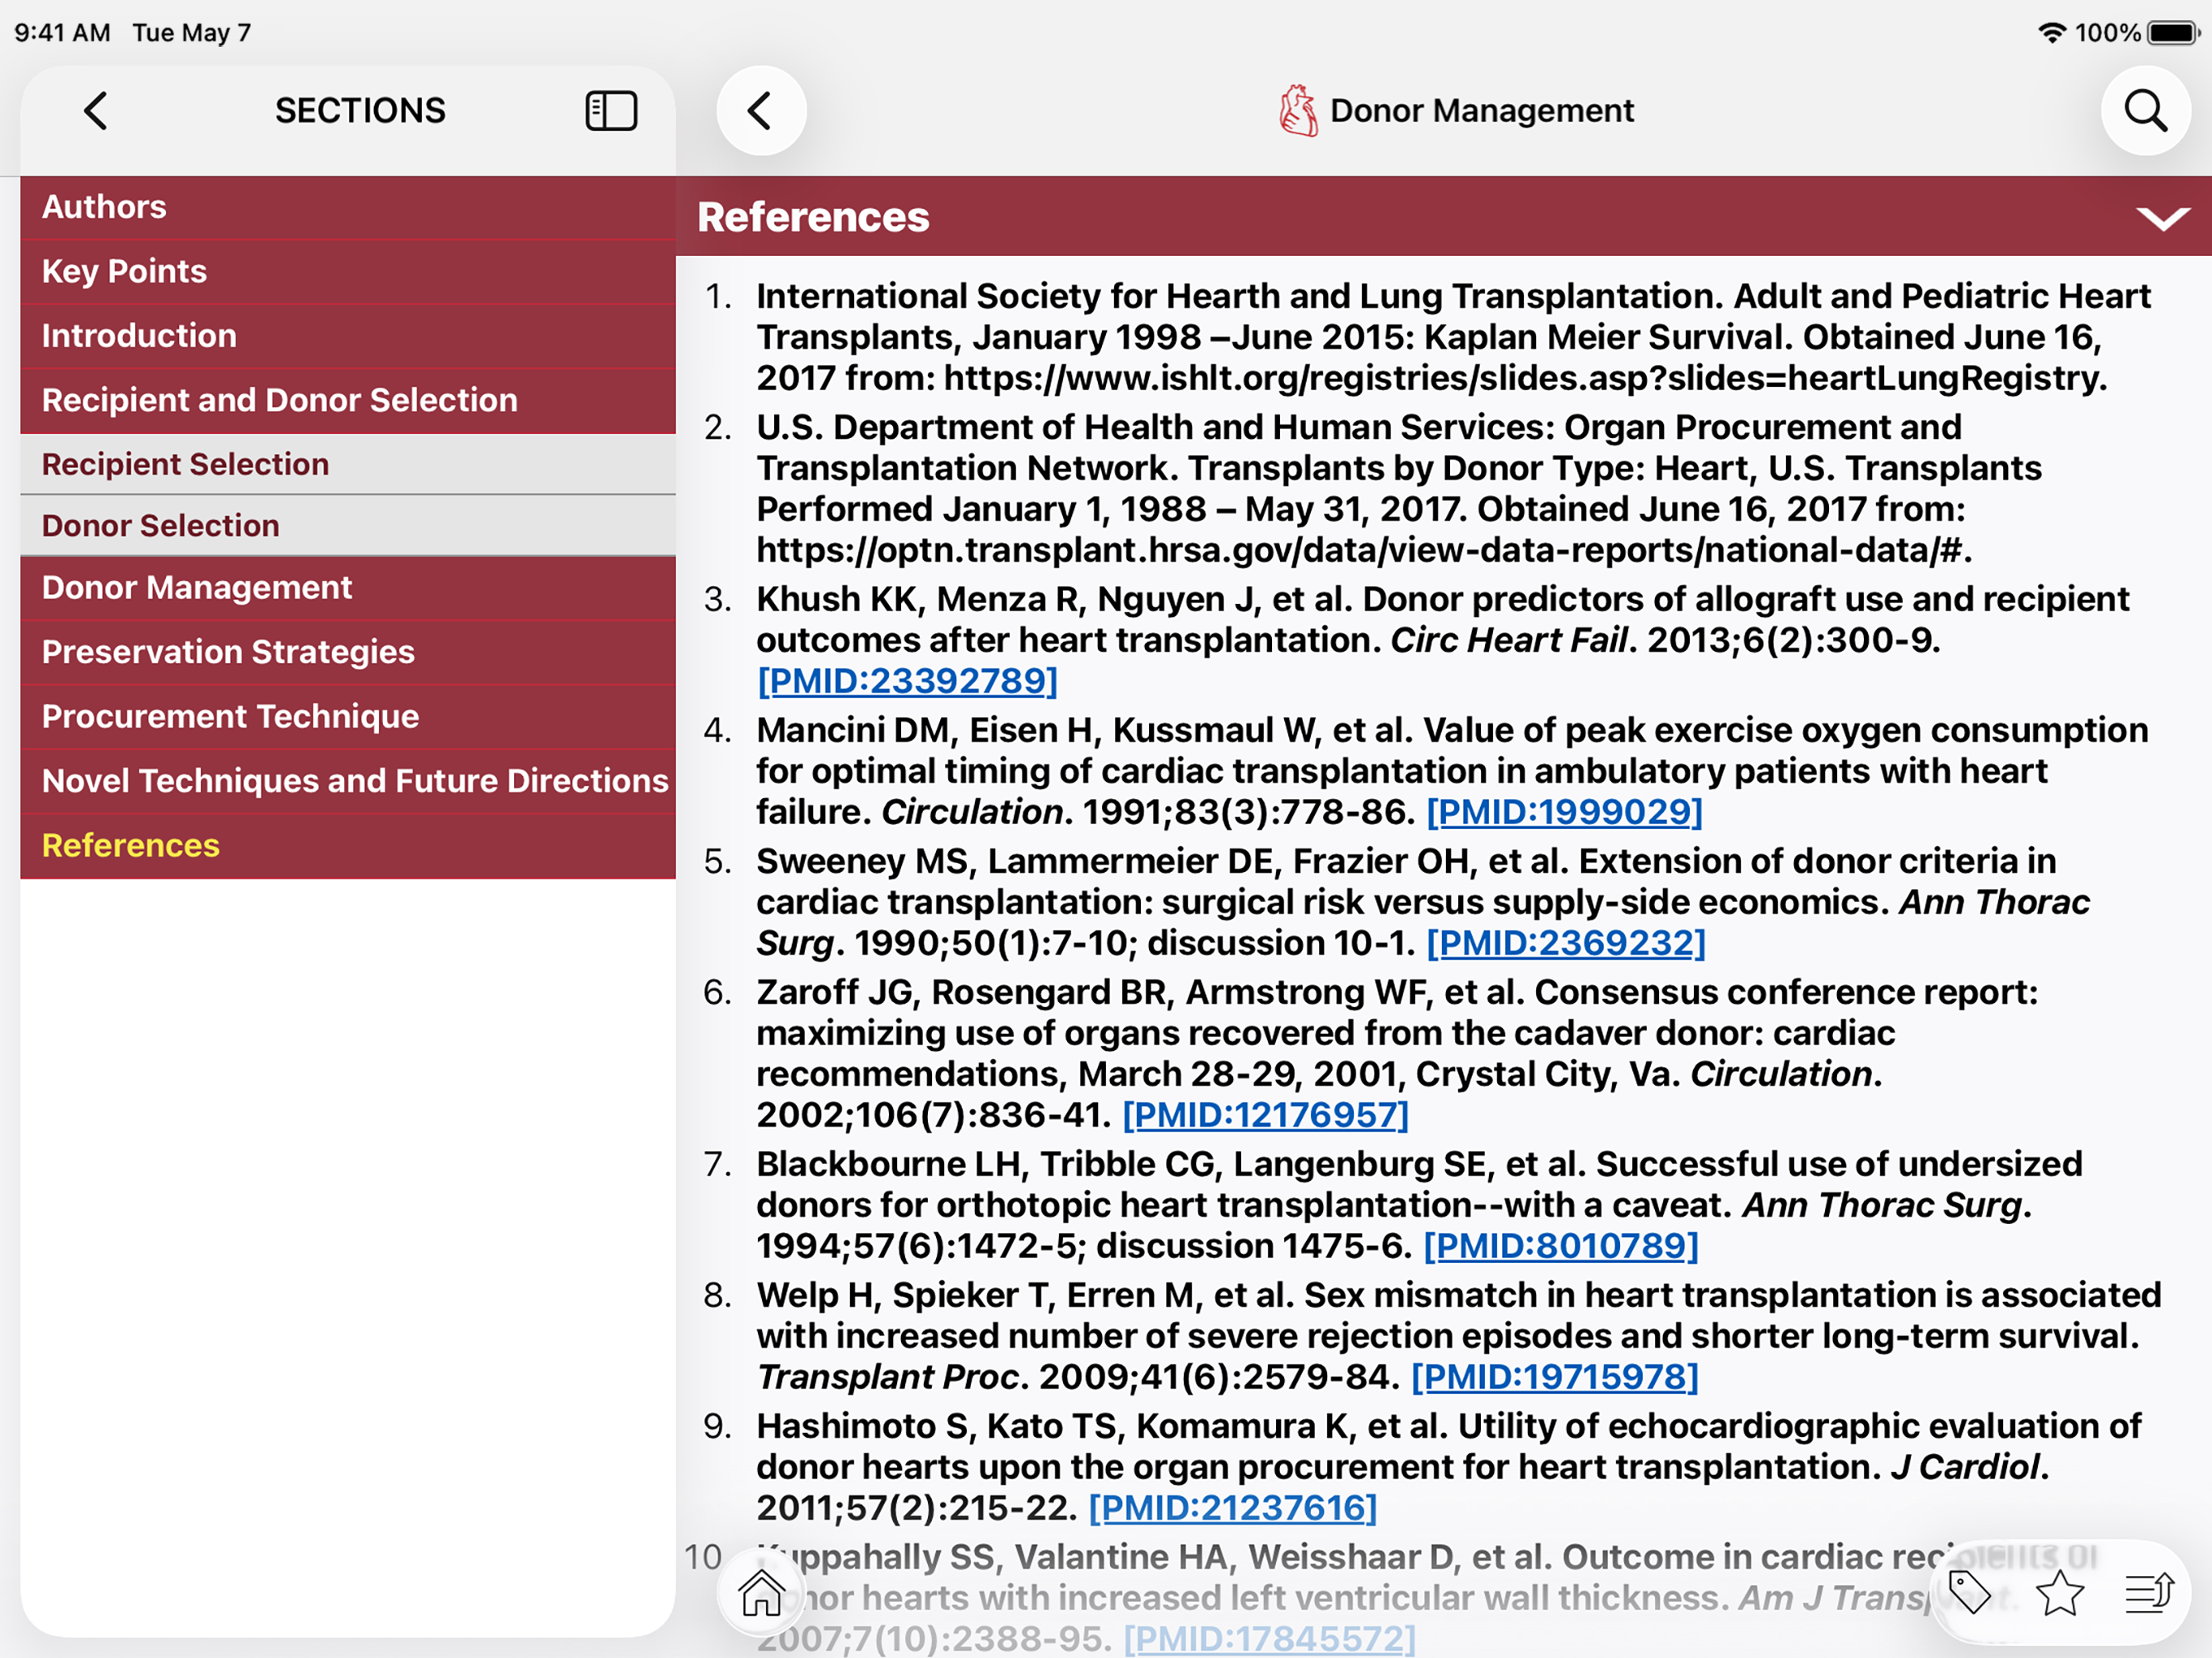This screenshot has width=2212, height=1658.
Task: Tap the Wi-Fi icon in status bar
Action: point(2051,33)
